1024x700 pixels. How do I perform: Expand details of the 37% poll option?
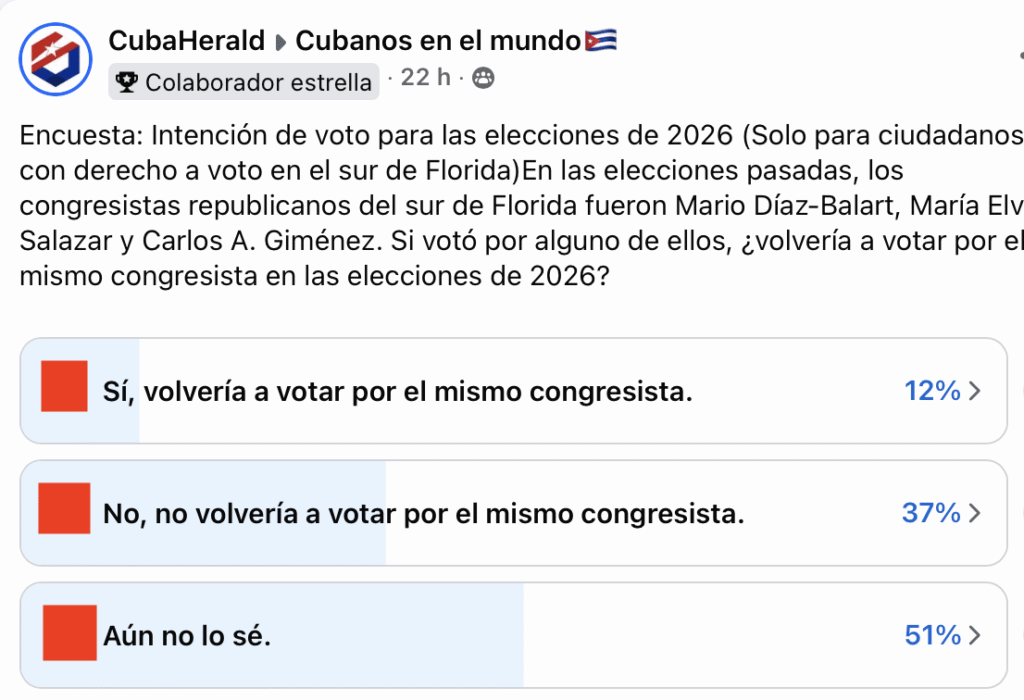(972, 513)
